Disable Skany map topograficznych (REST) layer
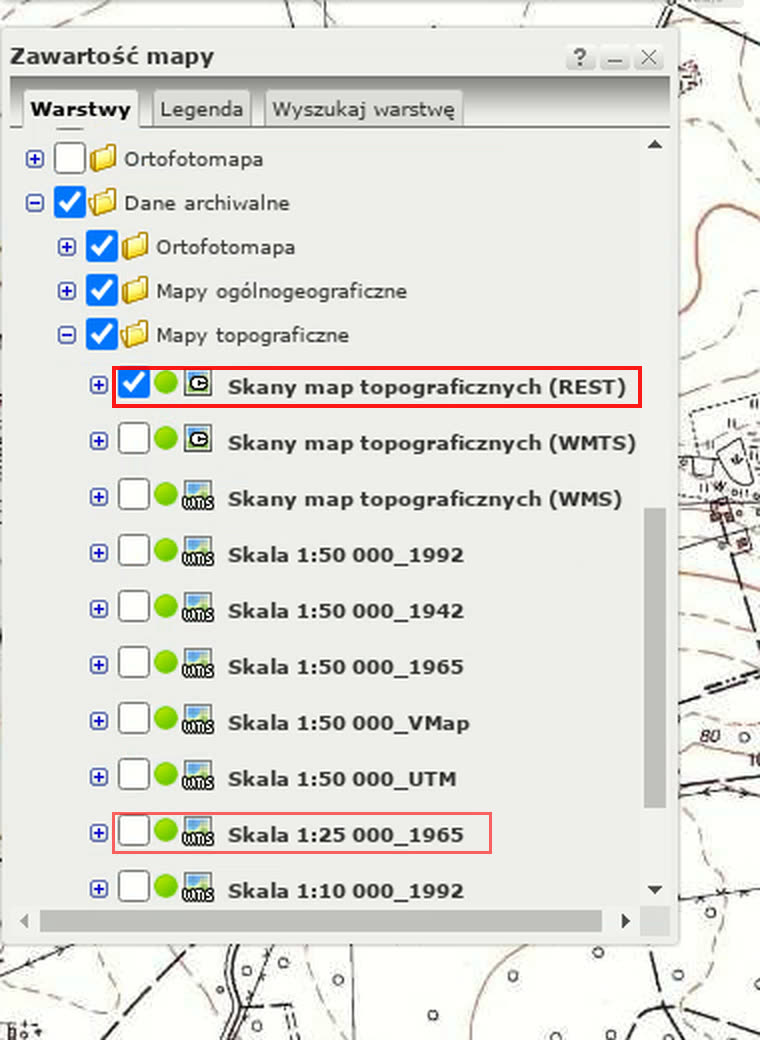Viewport: 760px width, 1040px height. pyautogui.click(x=133, y=383)
